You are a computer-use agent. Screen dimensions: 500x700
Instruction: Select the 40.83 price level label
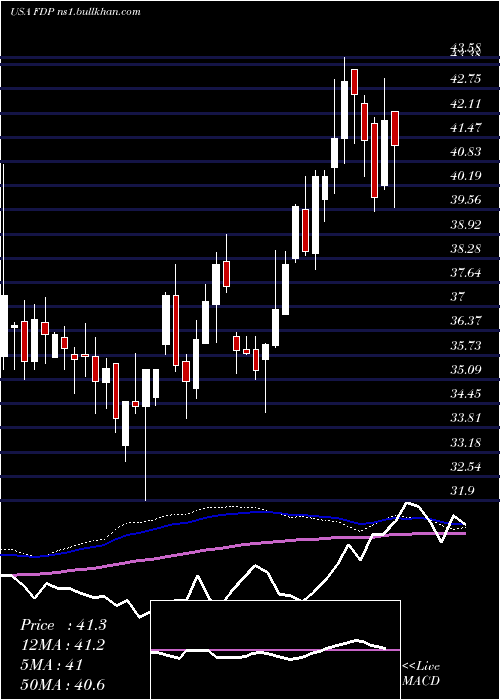(x=466, y=152)
